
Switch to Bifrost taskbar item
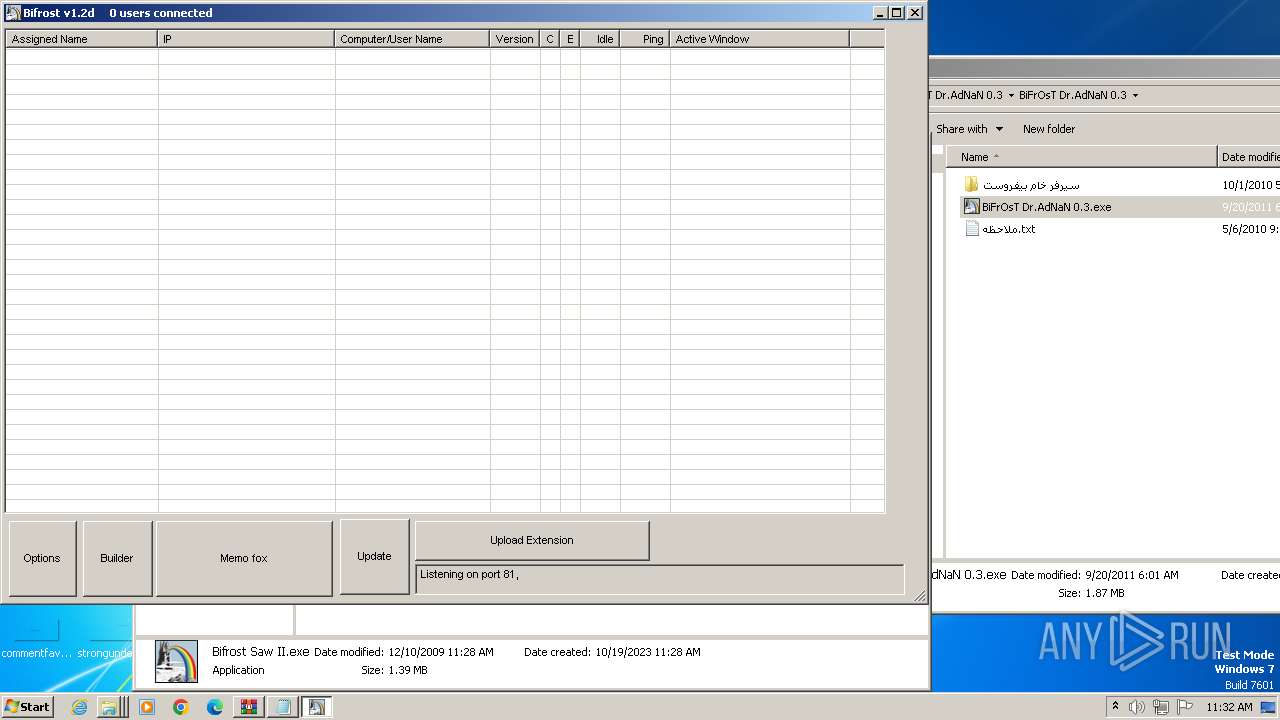[x=317, y=707]
